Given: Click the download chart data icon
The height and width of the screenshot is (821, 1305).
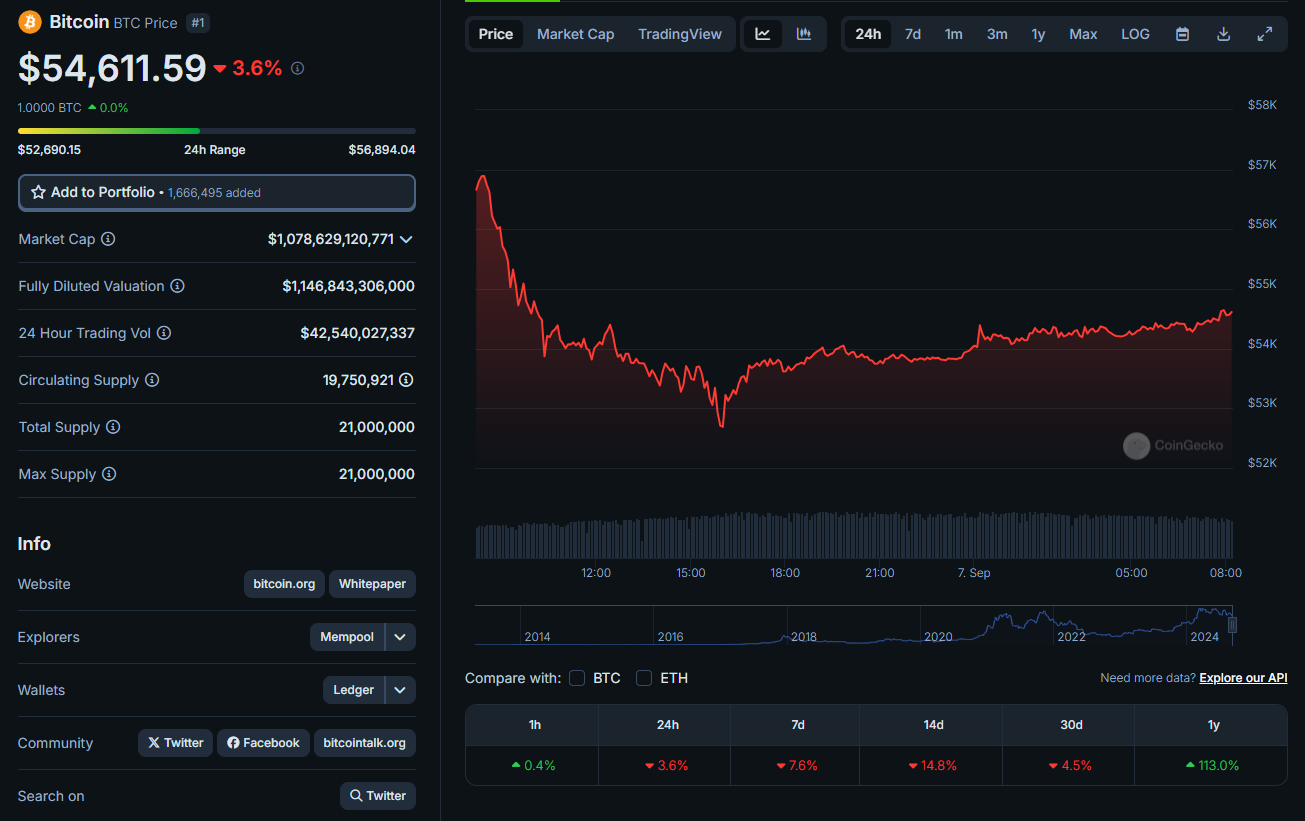Looking at the screenshot, I should click(x=1223, y=34).
